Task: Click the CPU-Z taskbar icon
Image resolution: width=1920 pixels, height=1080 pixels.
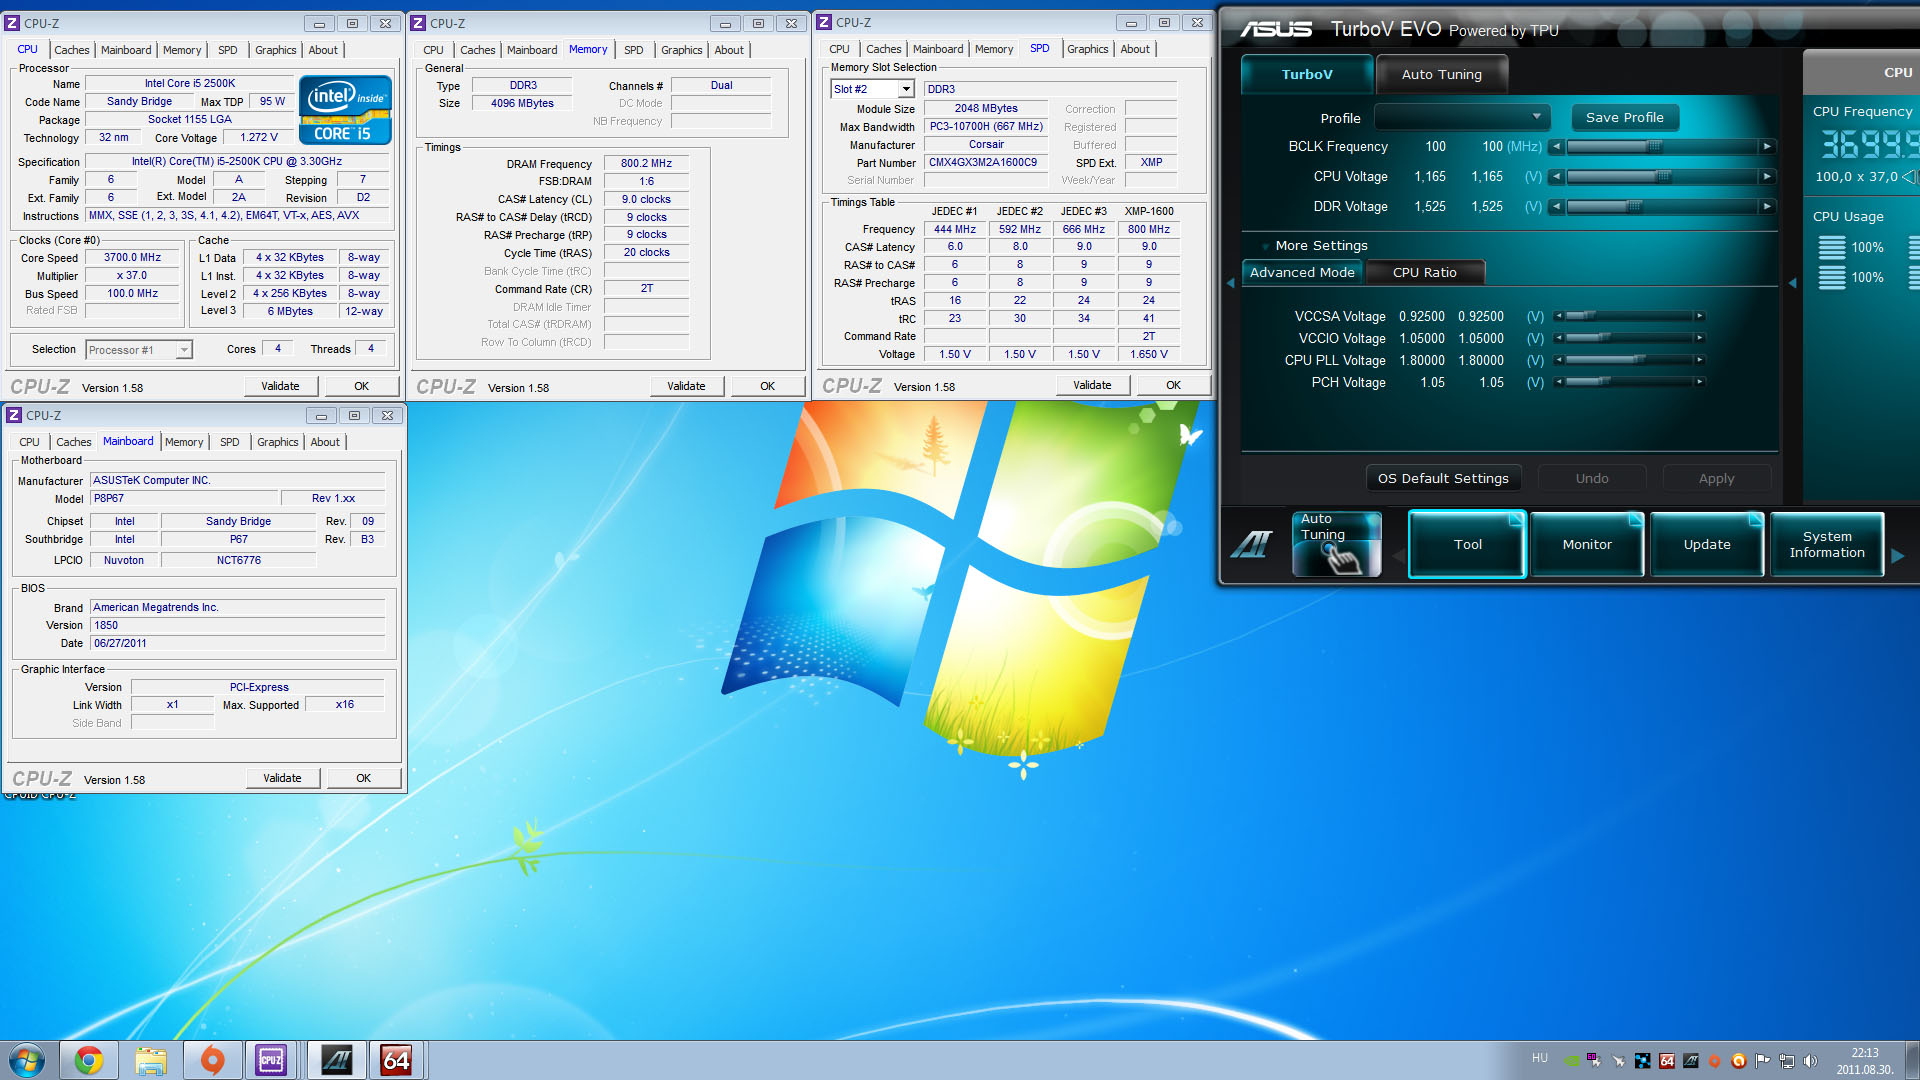Action: click(x=271, y=1060)
